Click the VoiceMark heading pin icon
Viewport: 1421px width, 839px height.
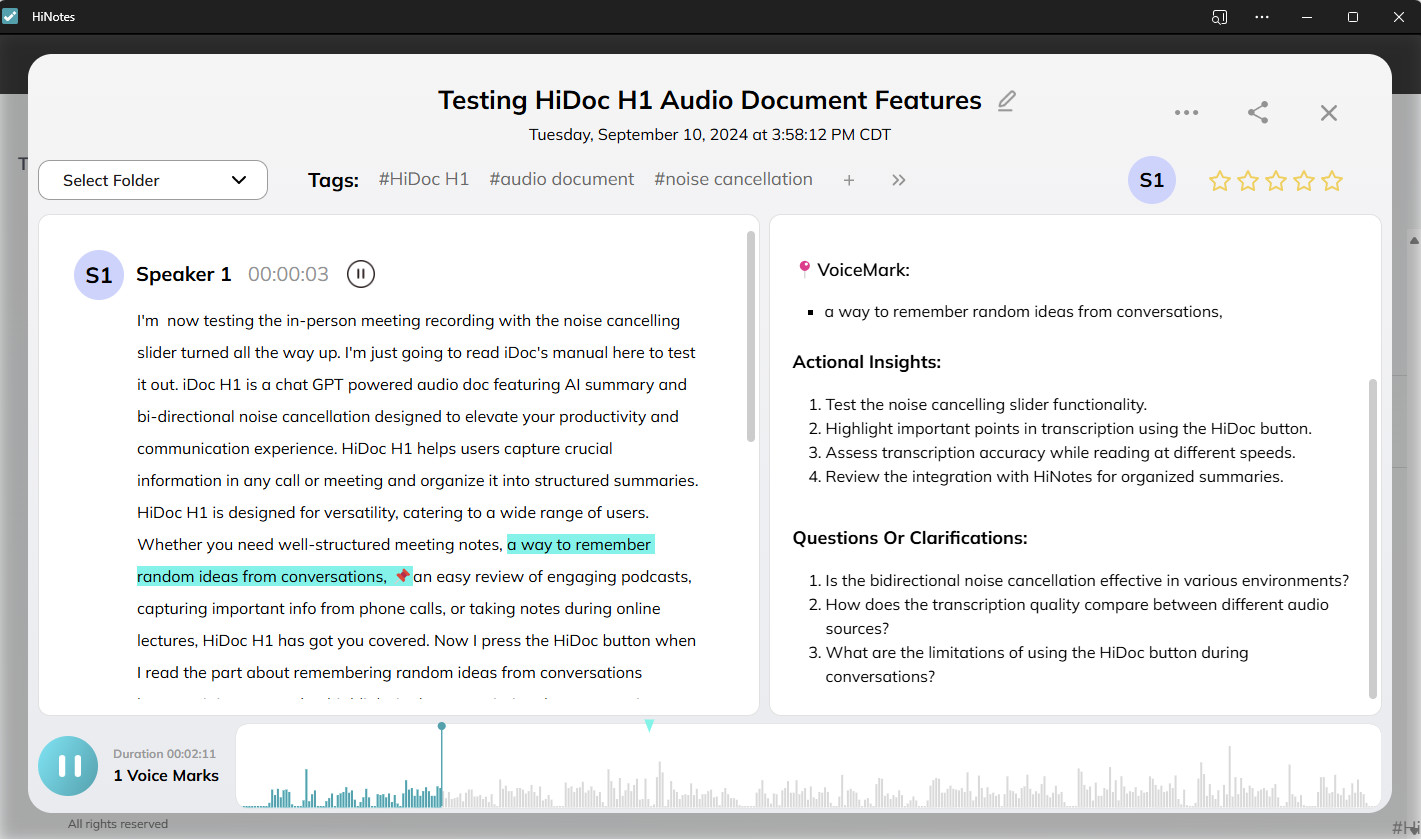(804, 269)
